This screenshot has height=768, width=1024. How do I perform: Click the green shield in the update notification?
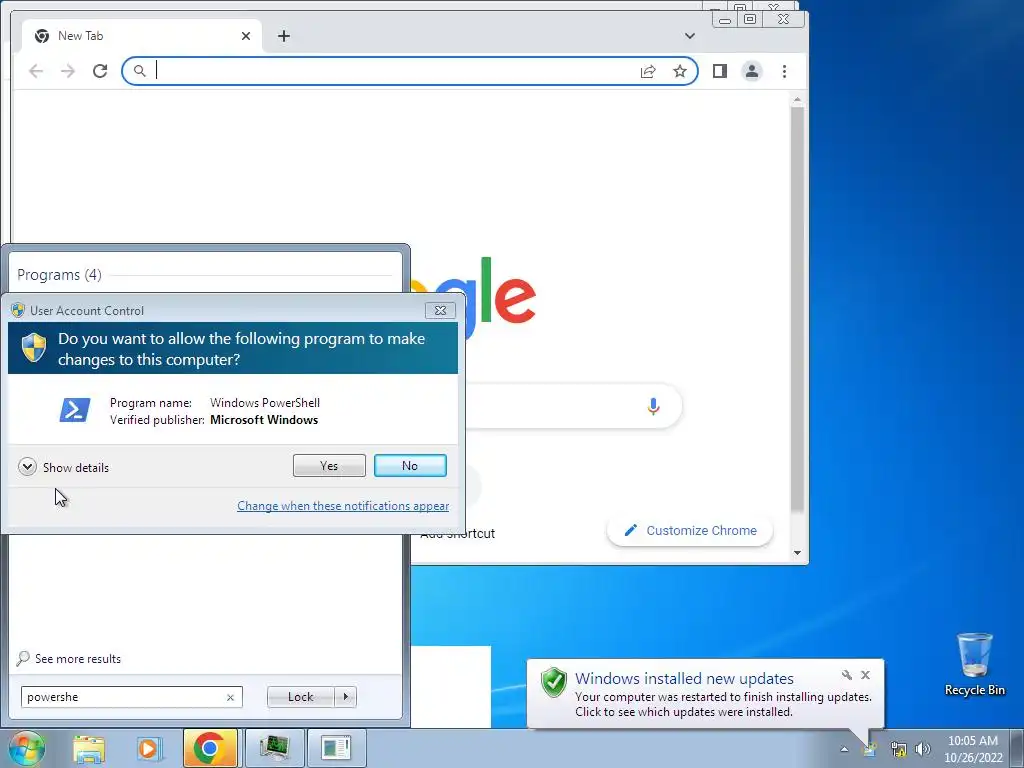(x=553, y=682)
